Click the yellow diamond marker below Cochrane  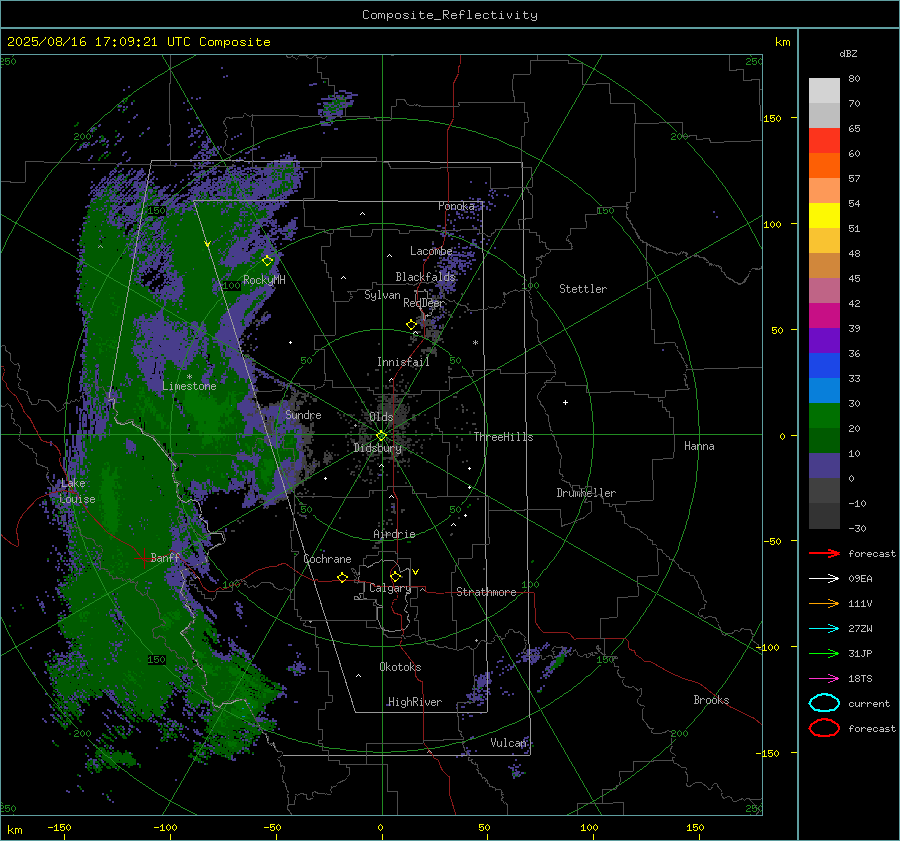point(342,577)
